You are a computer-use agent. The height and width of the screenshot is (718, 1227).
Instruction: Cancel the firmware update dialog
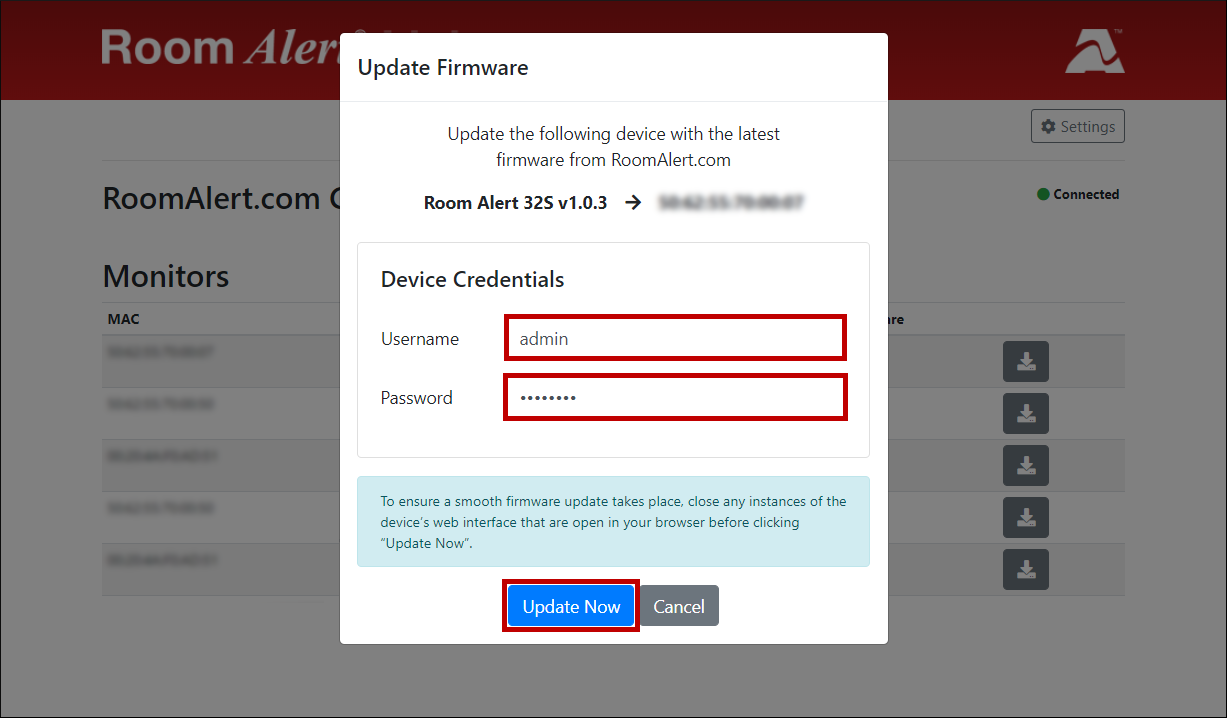coord(679,606)
